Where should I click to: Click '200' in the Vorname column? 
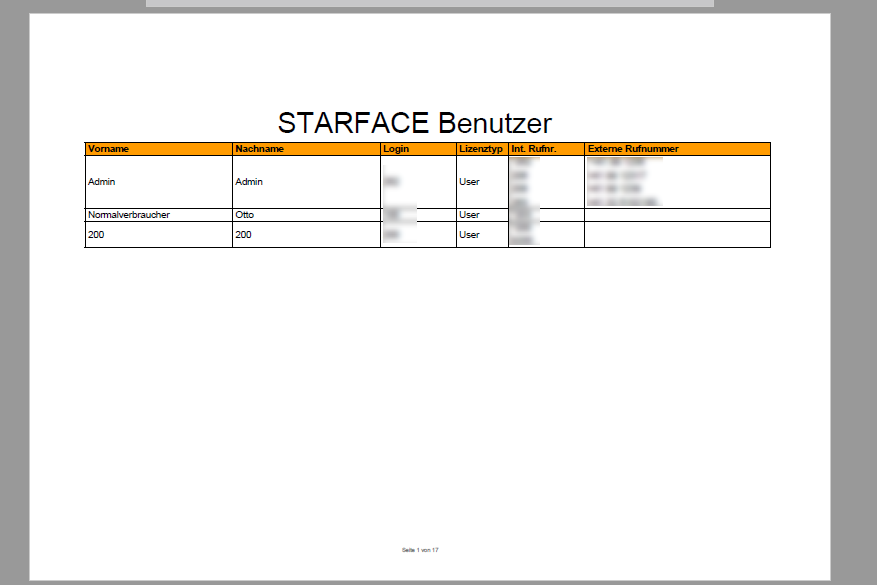point(96,235)
